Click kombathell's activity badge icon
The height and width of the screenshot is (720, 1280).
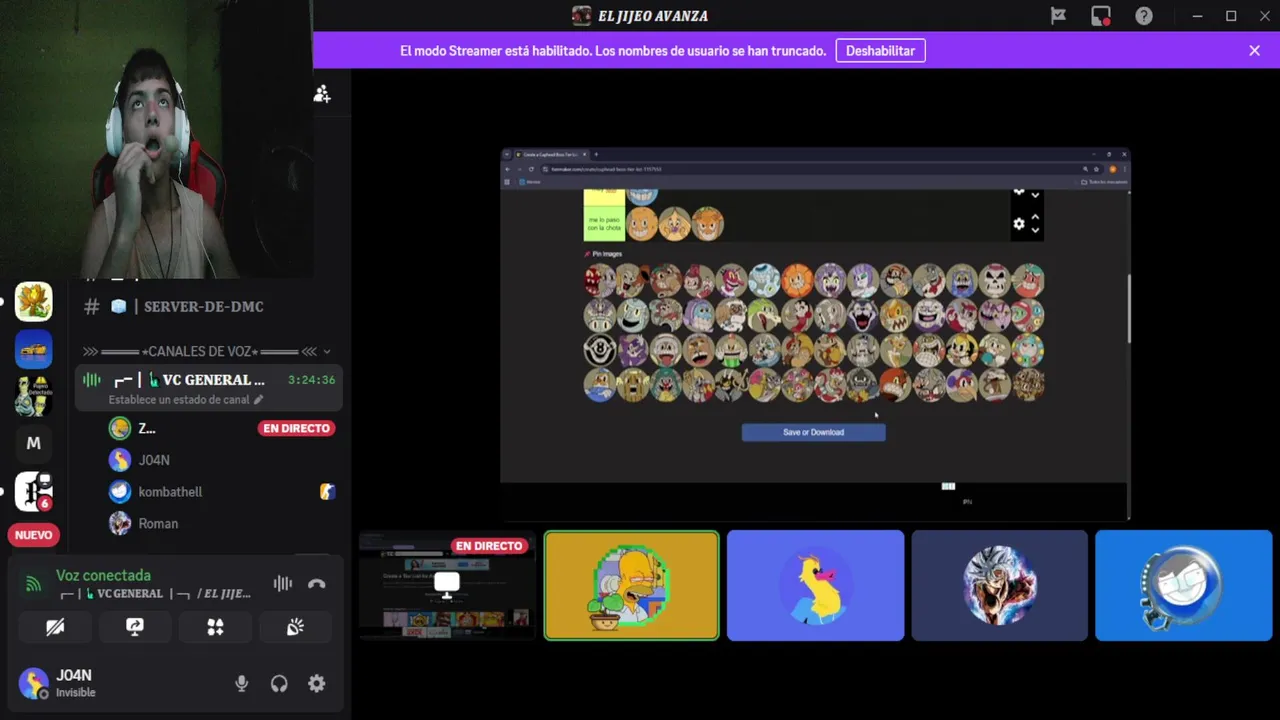tap(326, 491)
